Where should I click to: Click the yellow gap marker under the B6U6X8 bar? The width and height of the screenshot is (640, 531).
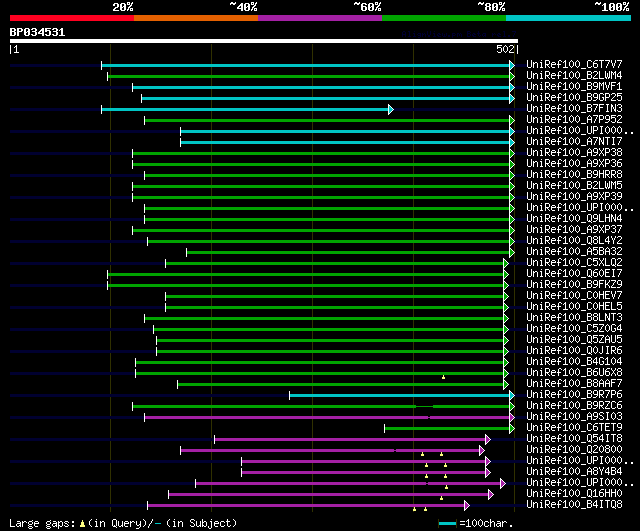tap(443, 377)
